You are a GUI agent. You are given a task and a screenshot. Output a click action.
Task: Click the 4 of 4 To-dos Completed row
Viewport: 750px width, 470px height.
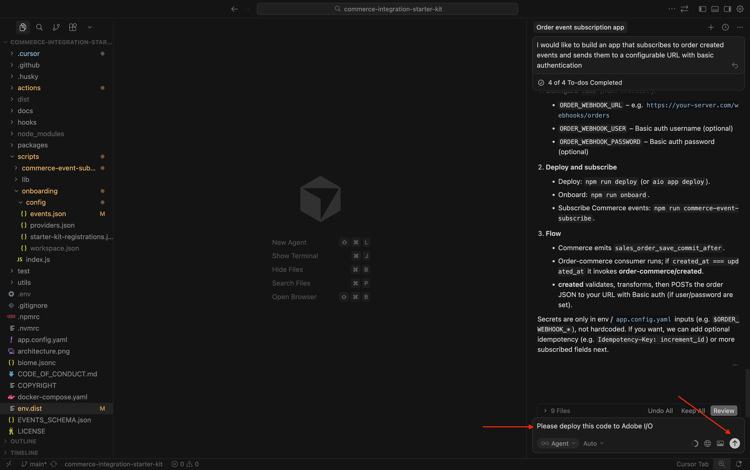[x=638, y=83]
